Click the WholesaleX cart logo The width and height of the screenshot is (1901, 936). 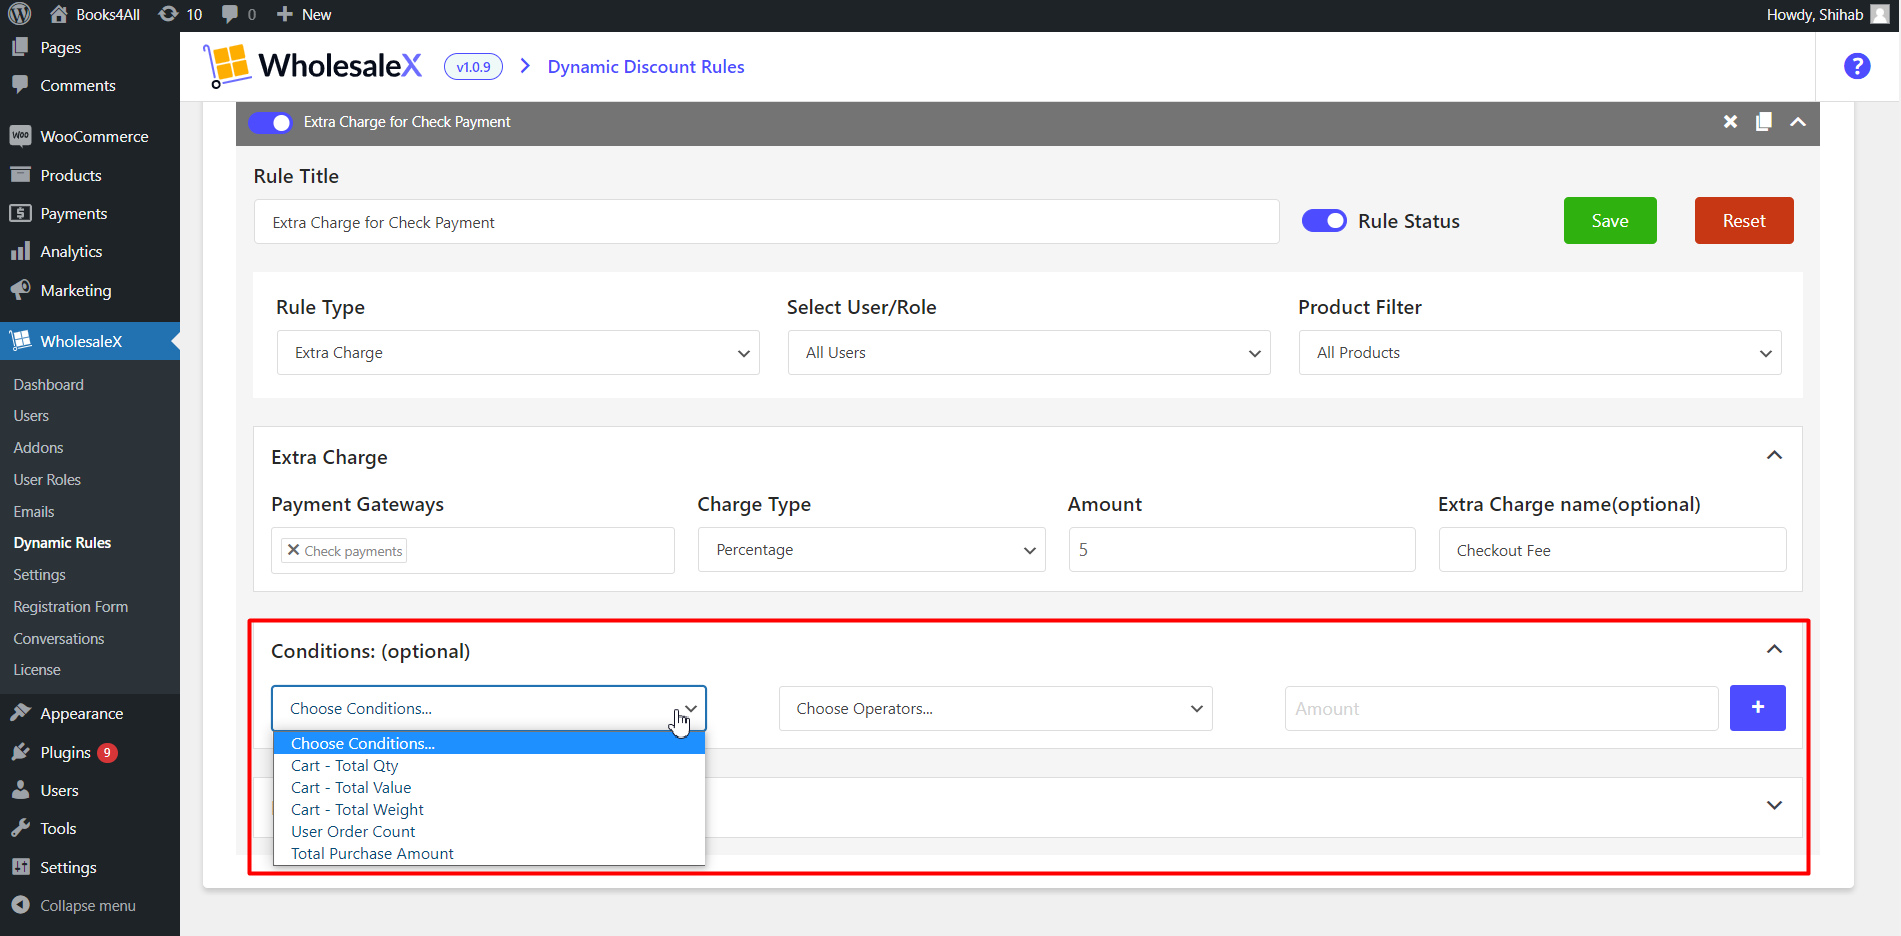pyautogui.click(x=227, y=66)
